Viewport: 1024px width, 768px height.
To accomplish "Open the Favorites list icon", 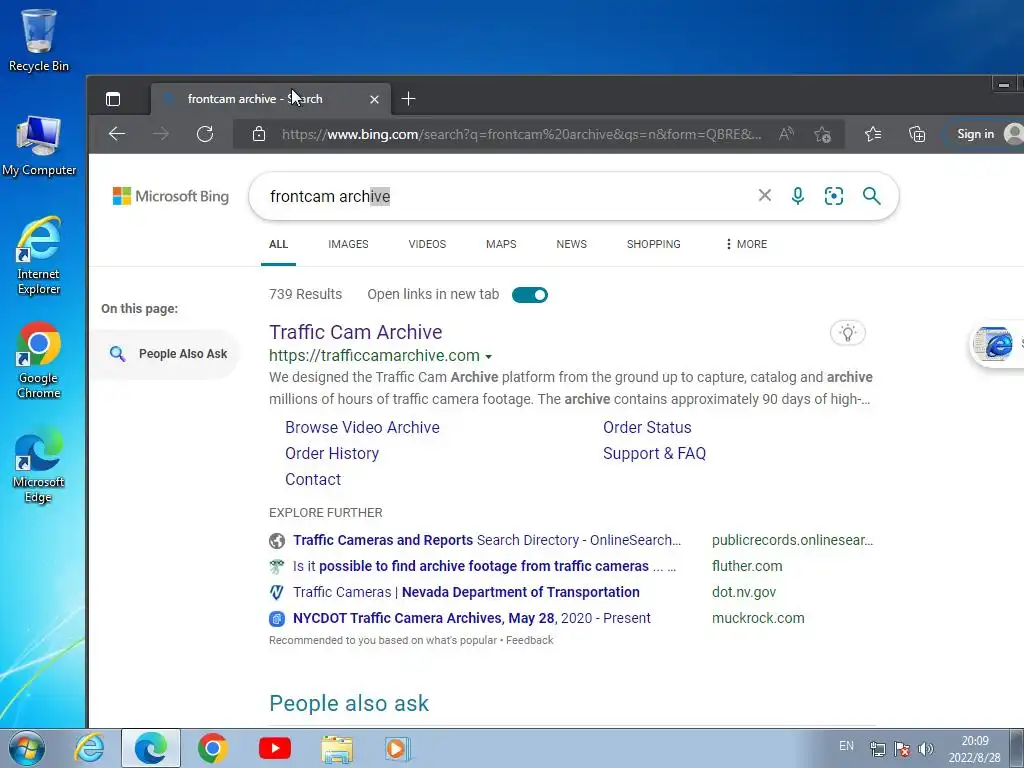I will coord(873,134).
